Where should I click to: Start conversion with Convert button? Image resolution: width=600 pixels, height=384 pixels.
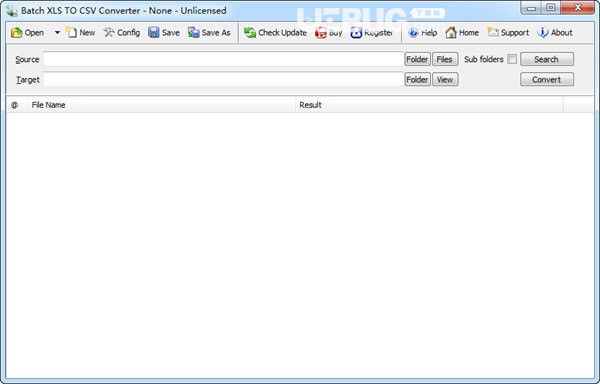547,80
